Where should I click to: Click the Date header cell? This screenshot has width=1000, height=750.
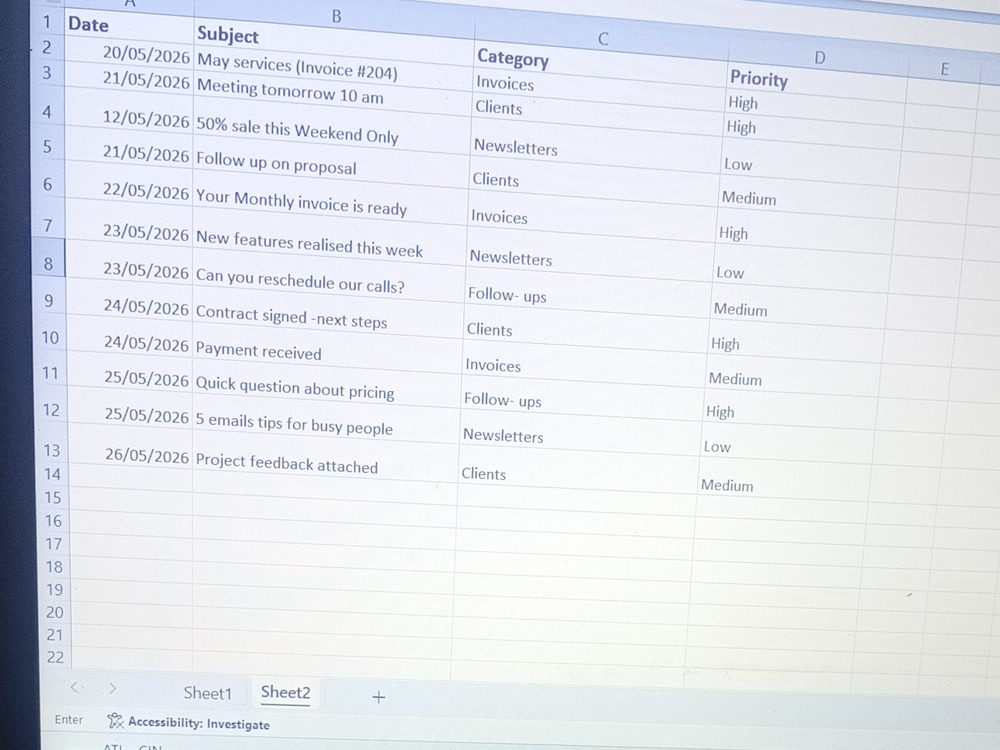129,26
